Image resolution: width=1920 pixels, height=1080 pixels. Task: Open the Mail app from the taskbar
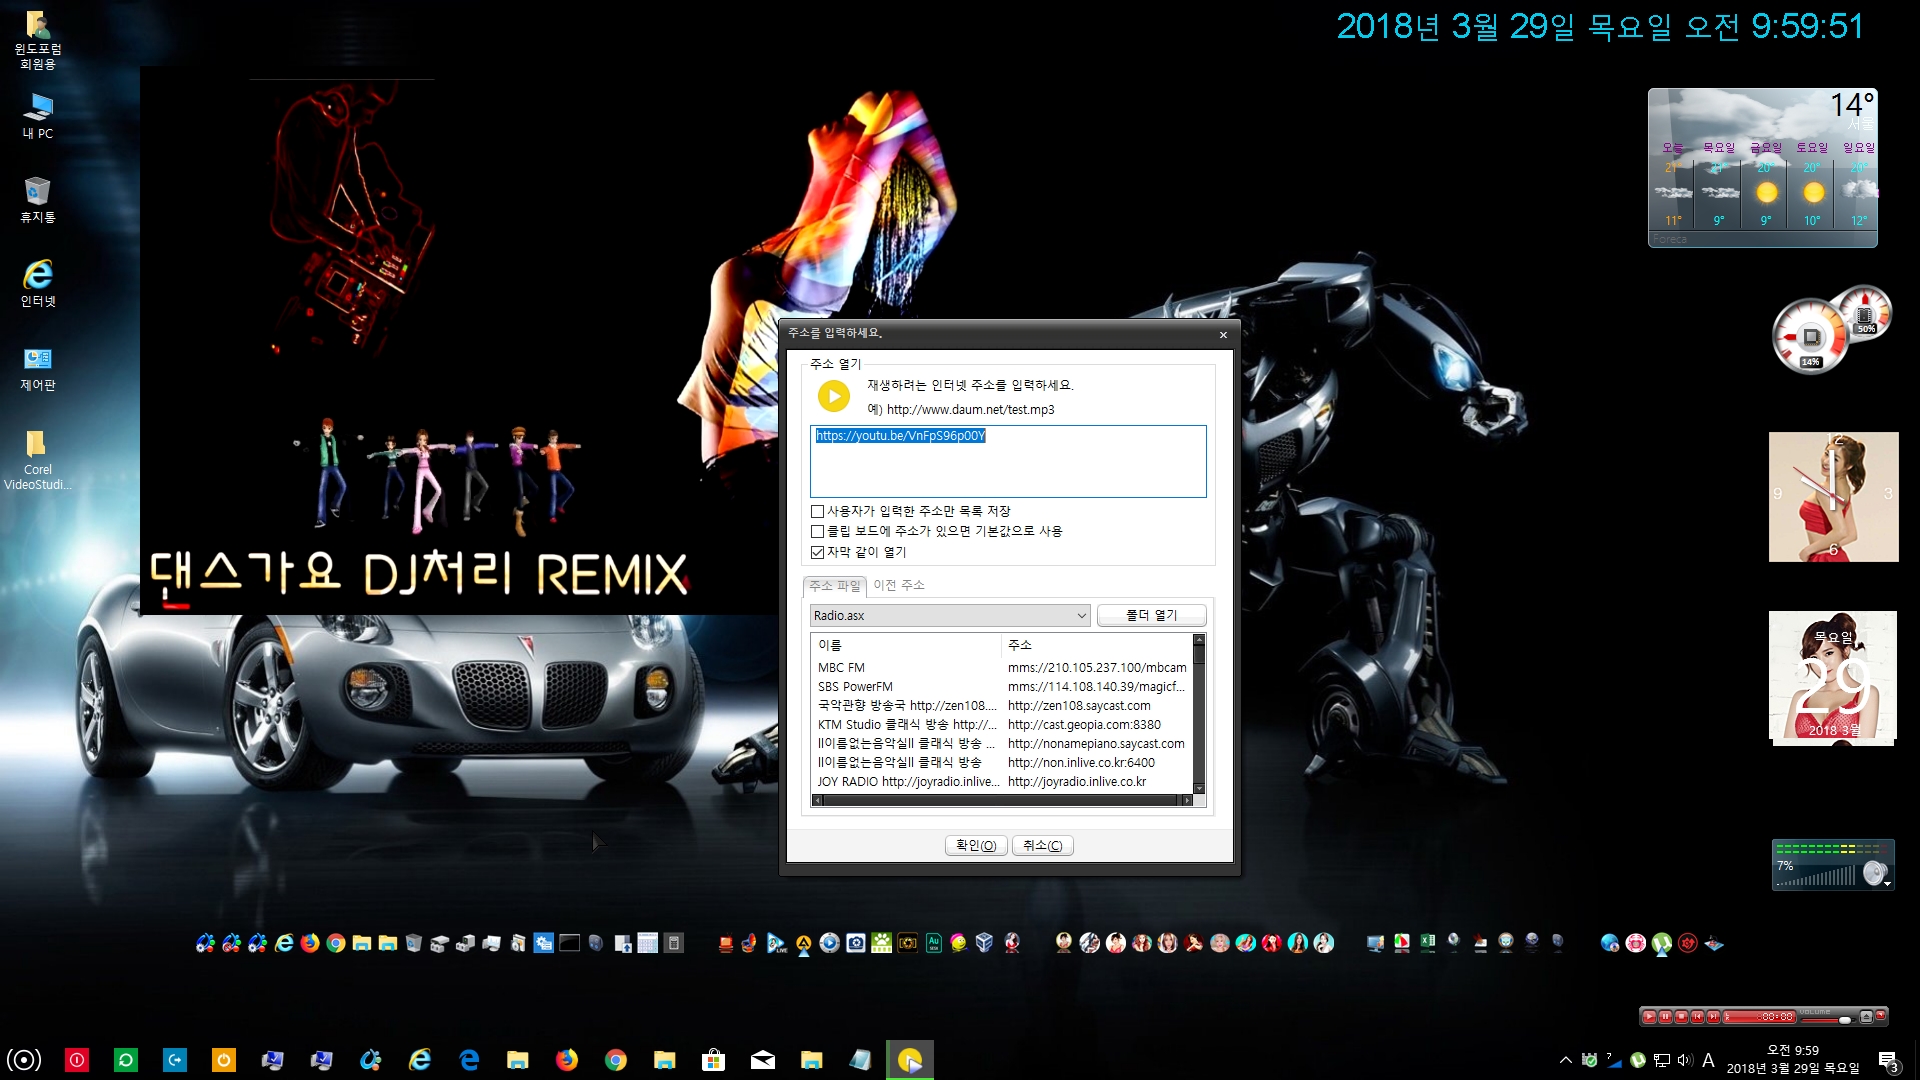[763, 1060]
